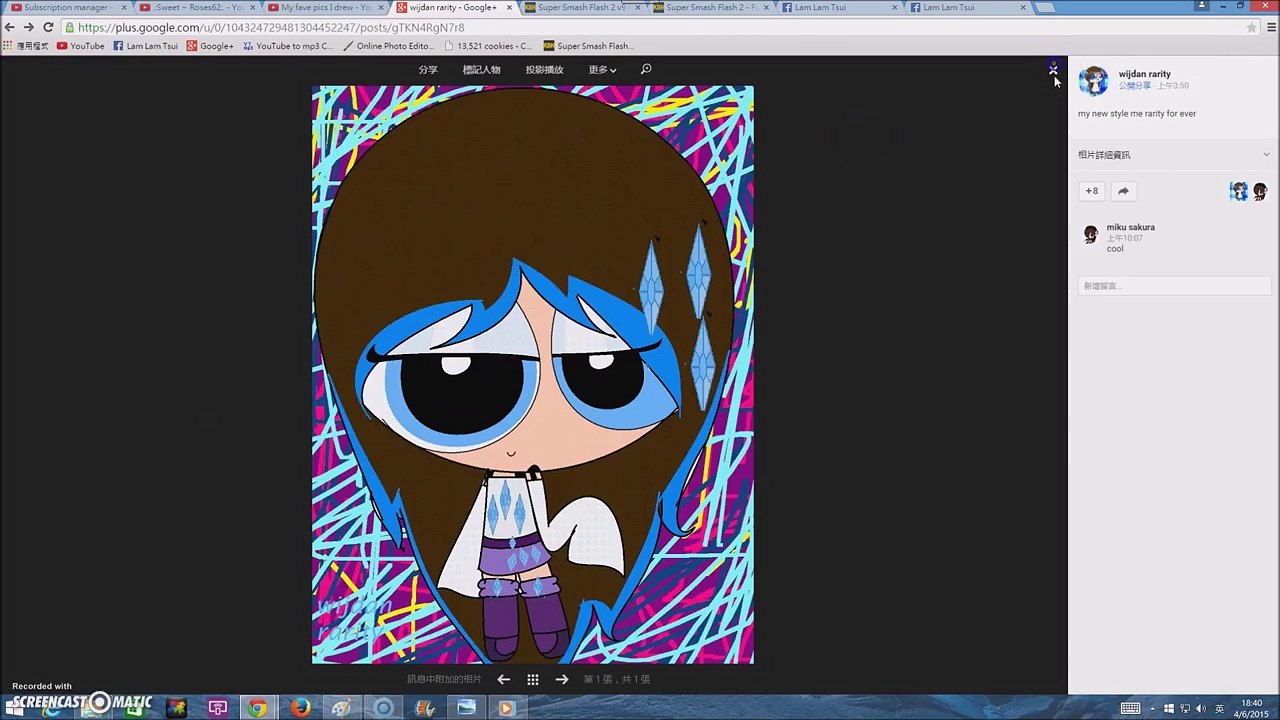
Task: Open the Online Photo Editor bookmark
Action: click(x=389, y=46)
